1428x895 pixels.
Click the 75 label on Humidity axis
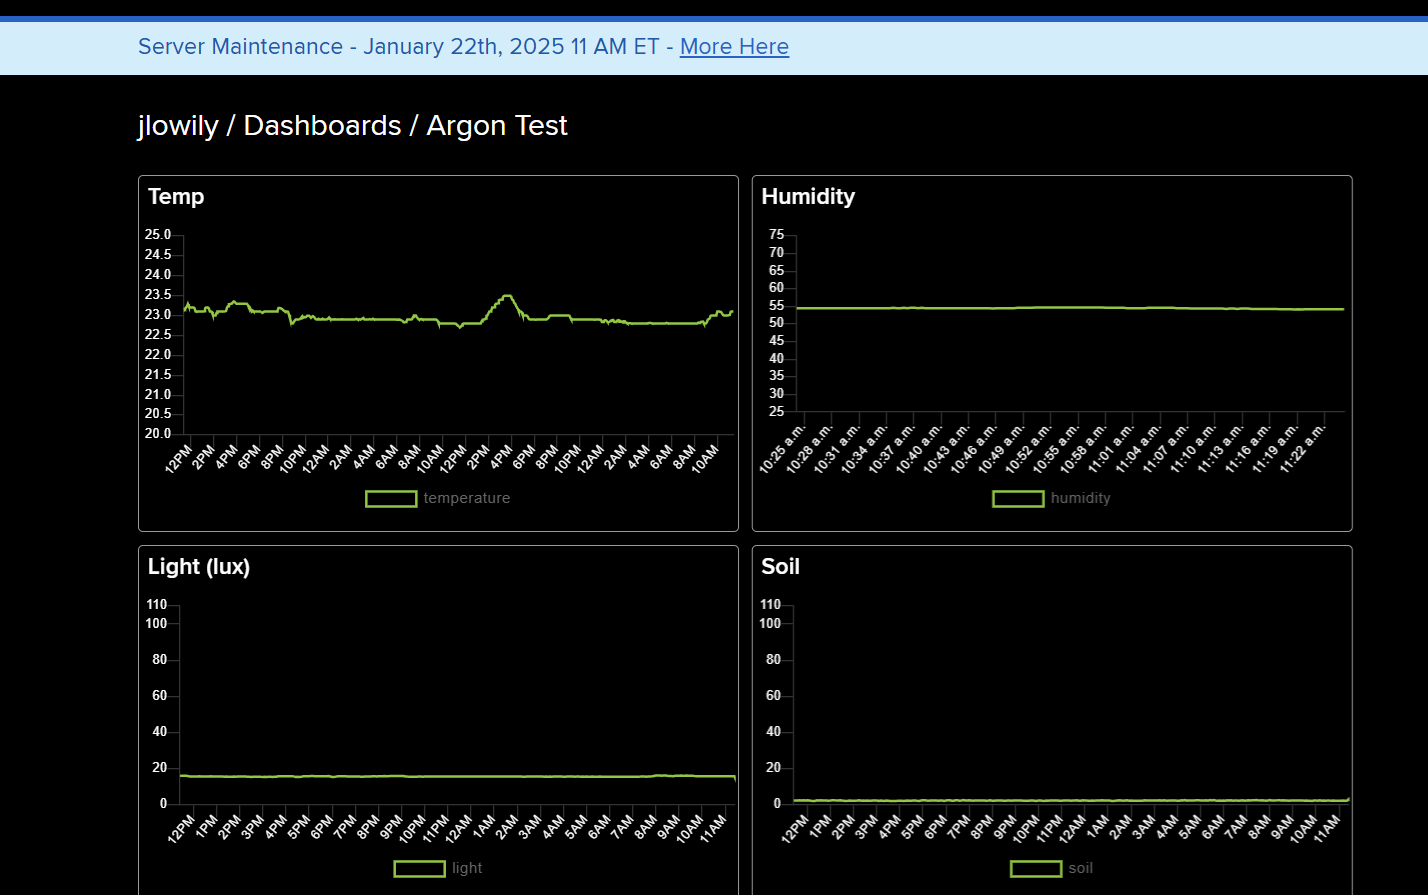[776, 235]
